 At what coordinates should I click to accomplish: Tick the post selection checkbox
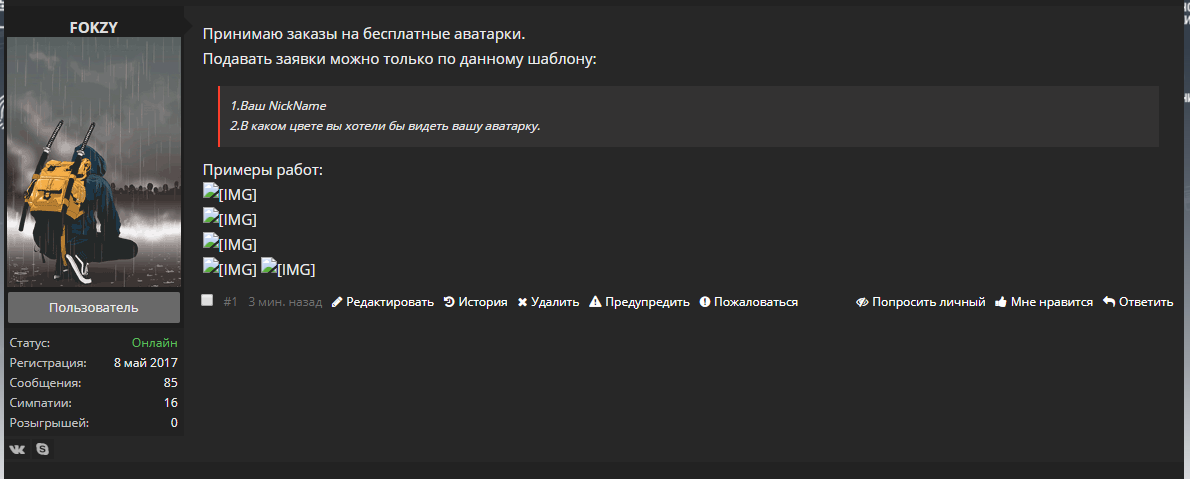point(207,300)
